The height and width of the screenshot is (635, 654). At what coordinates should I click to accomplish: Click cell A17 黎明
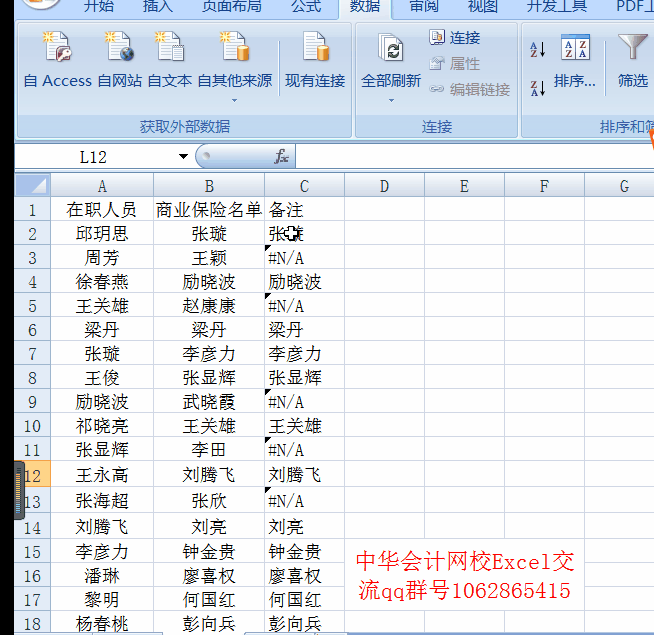click(102, 599)
